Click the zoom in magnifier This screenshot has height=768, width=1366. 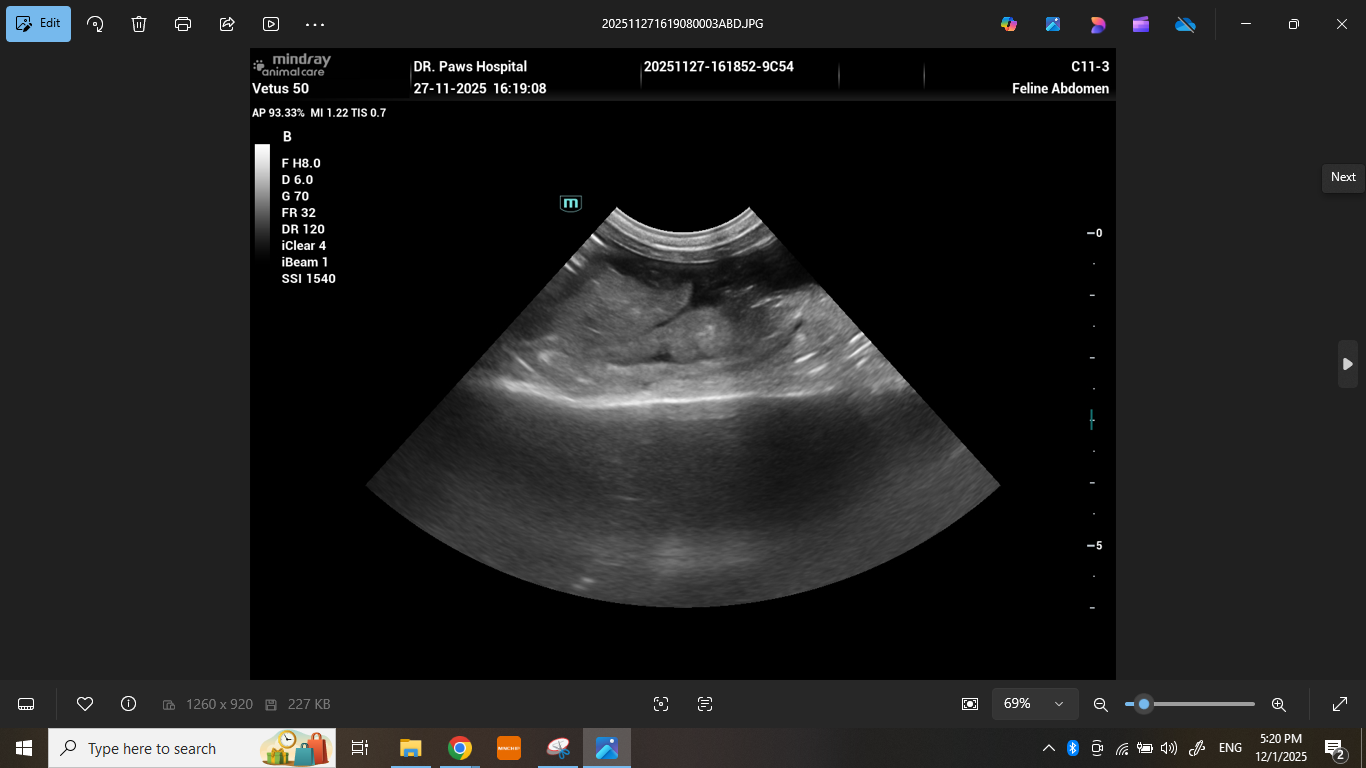1278,704
